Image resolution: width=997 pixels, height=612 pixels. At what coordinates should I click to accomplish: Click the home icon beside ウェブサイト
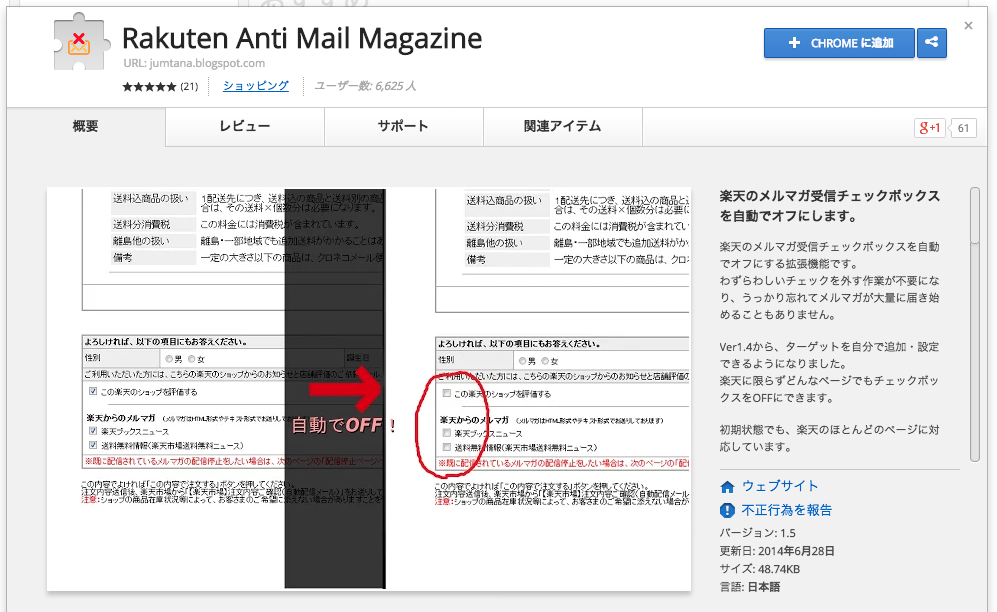click(x=727, y=487)
